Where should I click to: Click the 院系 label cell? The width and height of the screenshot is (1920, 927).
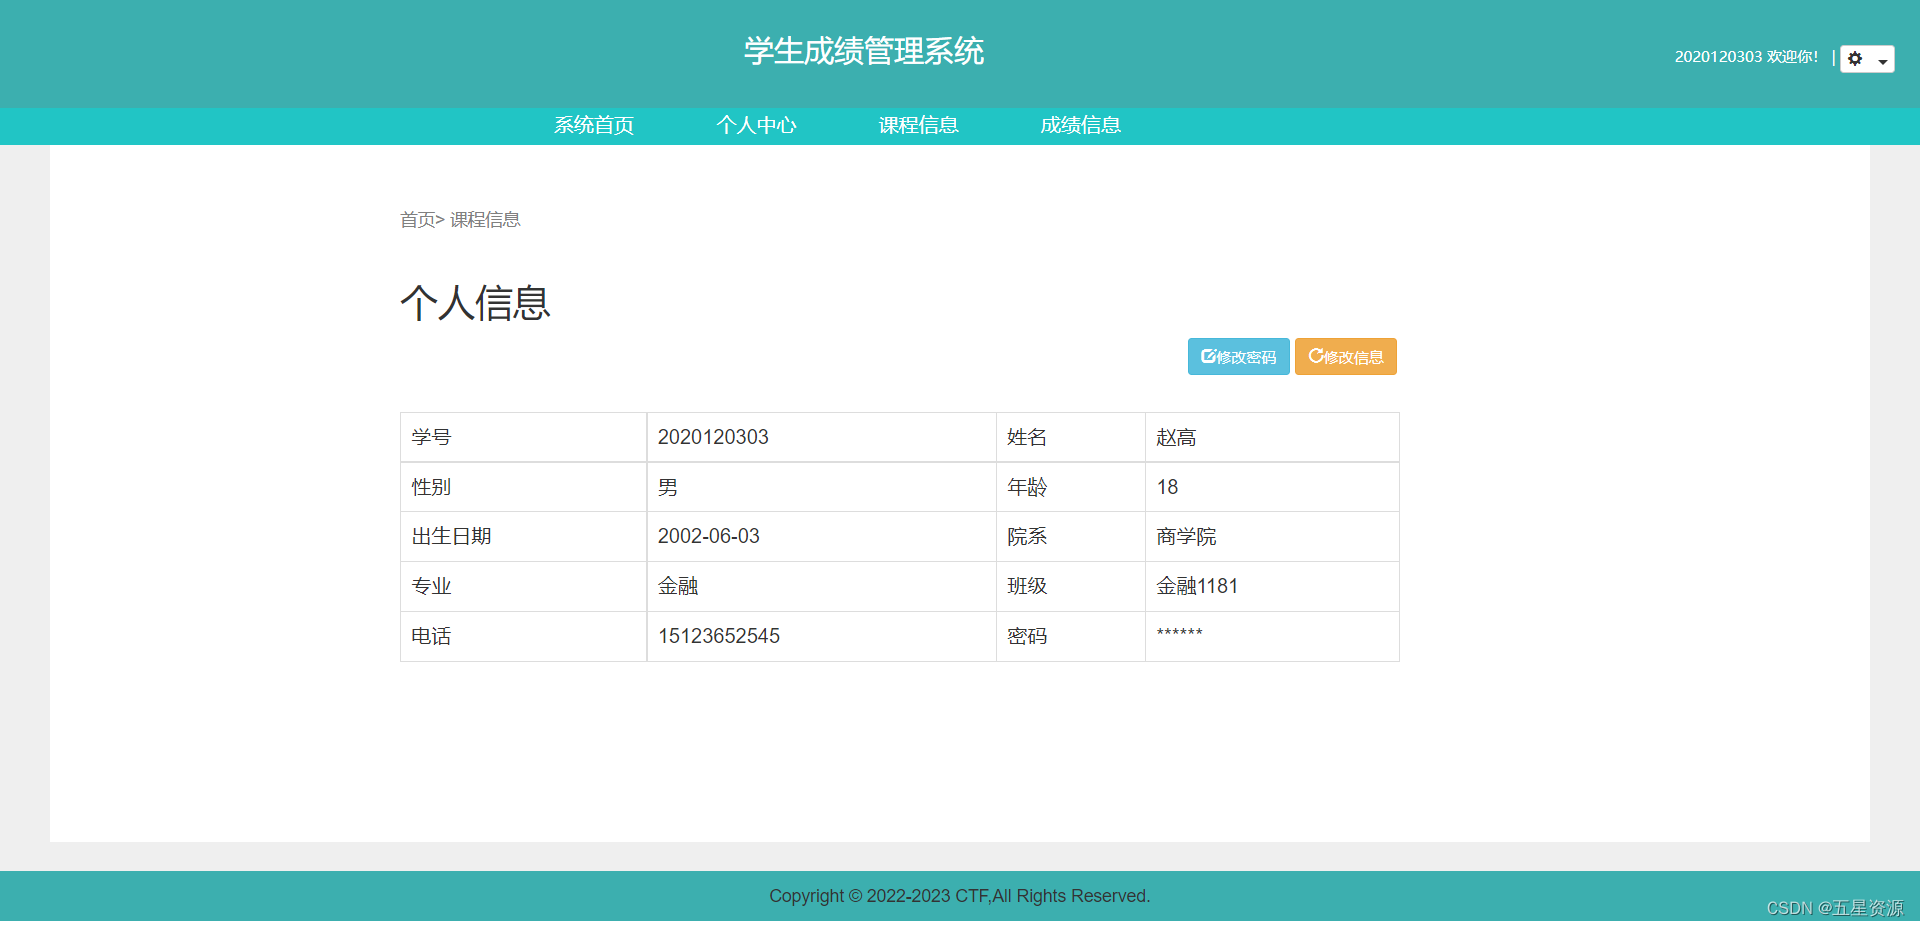pyautogui.click(x=1070, y=536)
